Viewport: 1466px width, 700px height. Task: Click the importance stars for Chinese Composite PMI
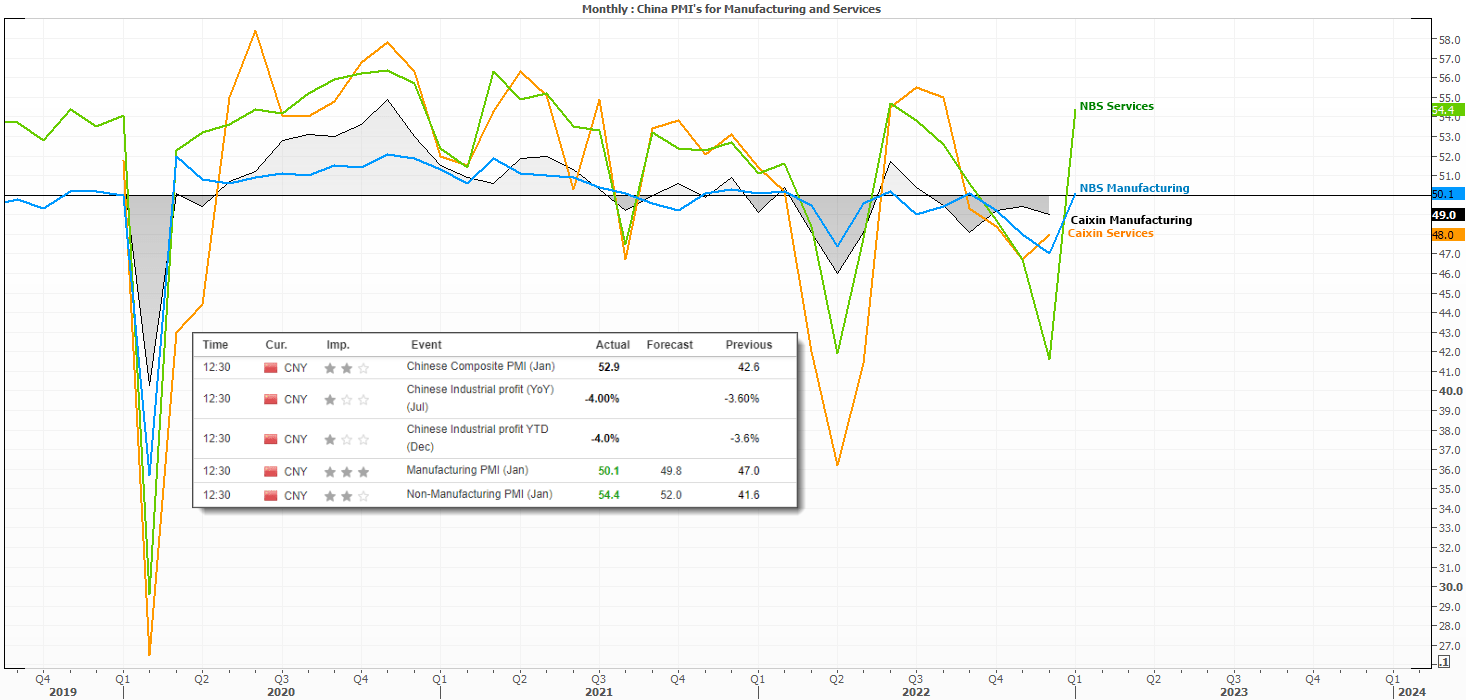pos(346,368)
